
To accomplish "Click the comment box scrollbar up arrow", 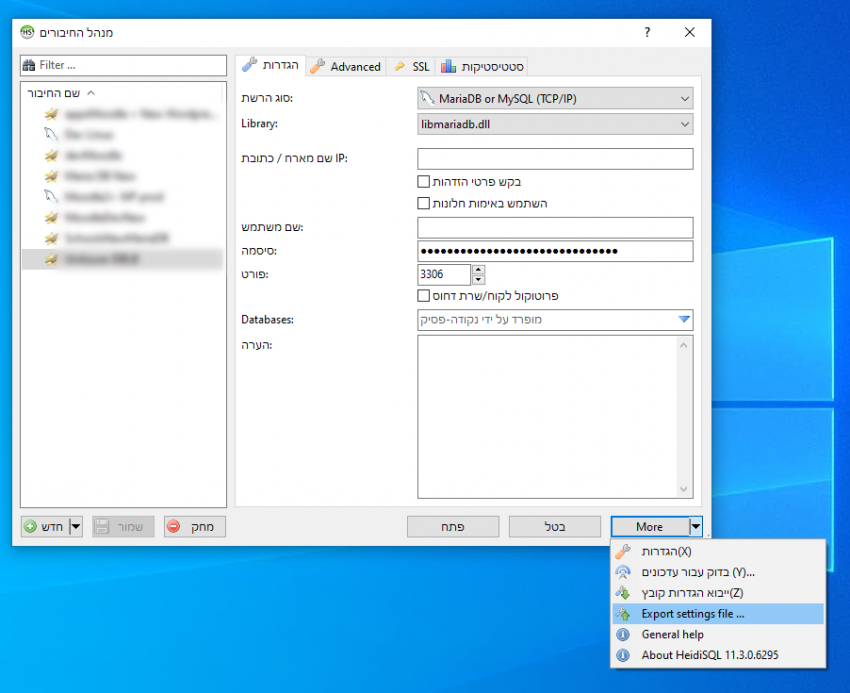I will click(684, 345).
